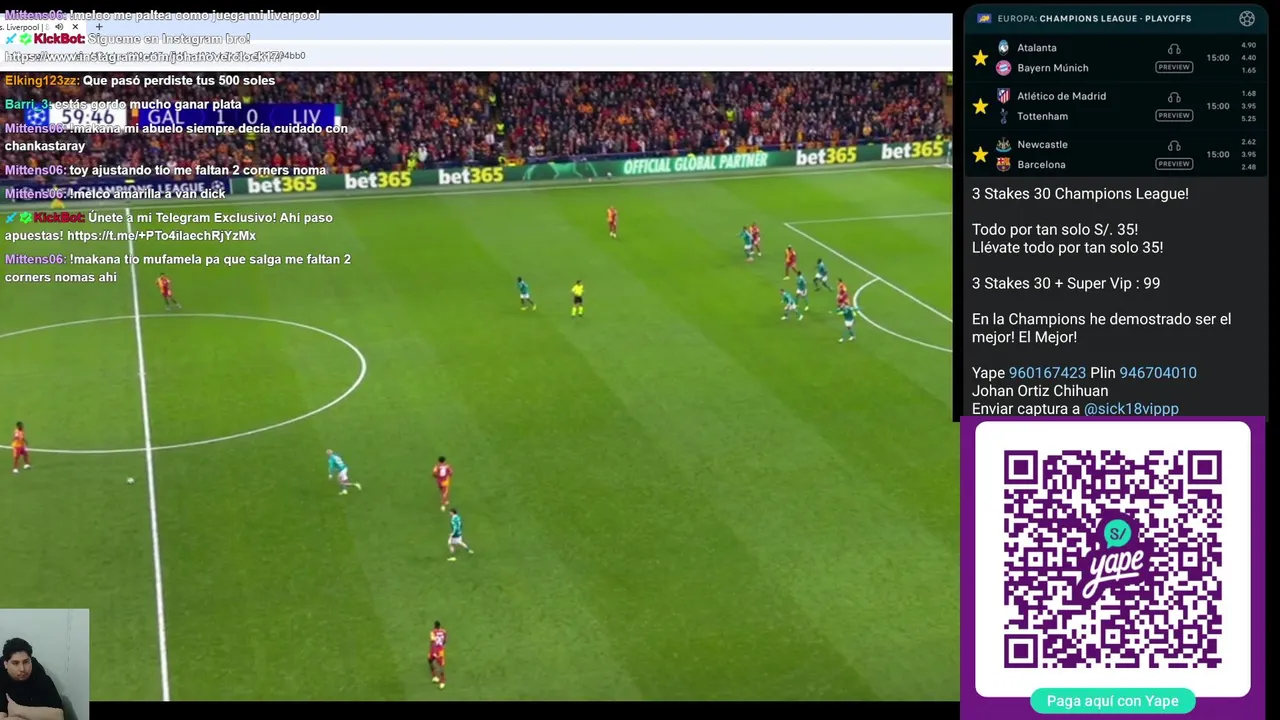Close the Liverpool browser tab
Viewport: 1280px width, 720px height.
[76, 27]
